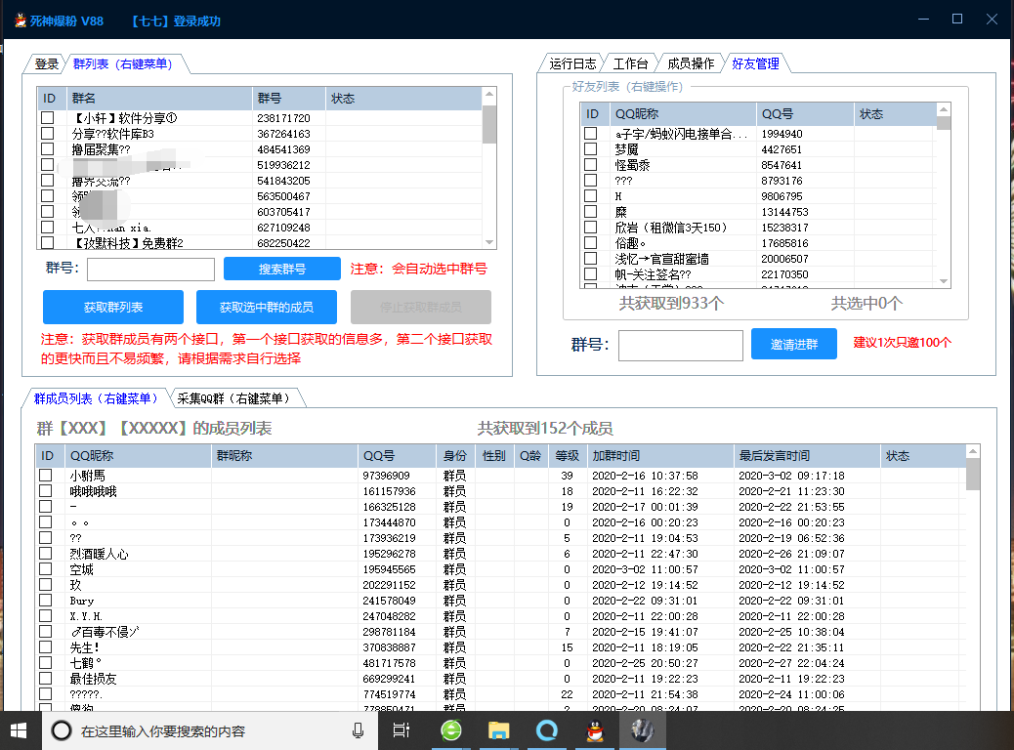Image resolution: width=1014 pixels, height=750 pixels.
Task: Open the blue circle browser on taskbar
Action: coord(546,731)
